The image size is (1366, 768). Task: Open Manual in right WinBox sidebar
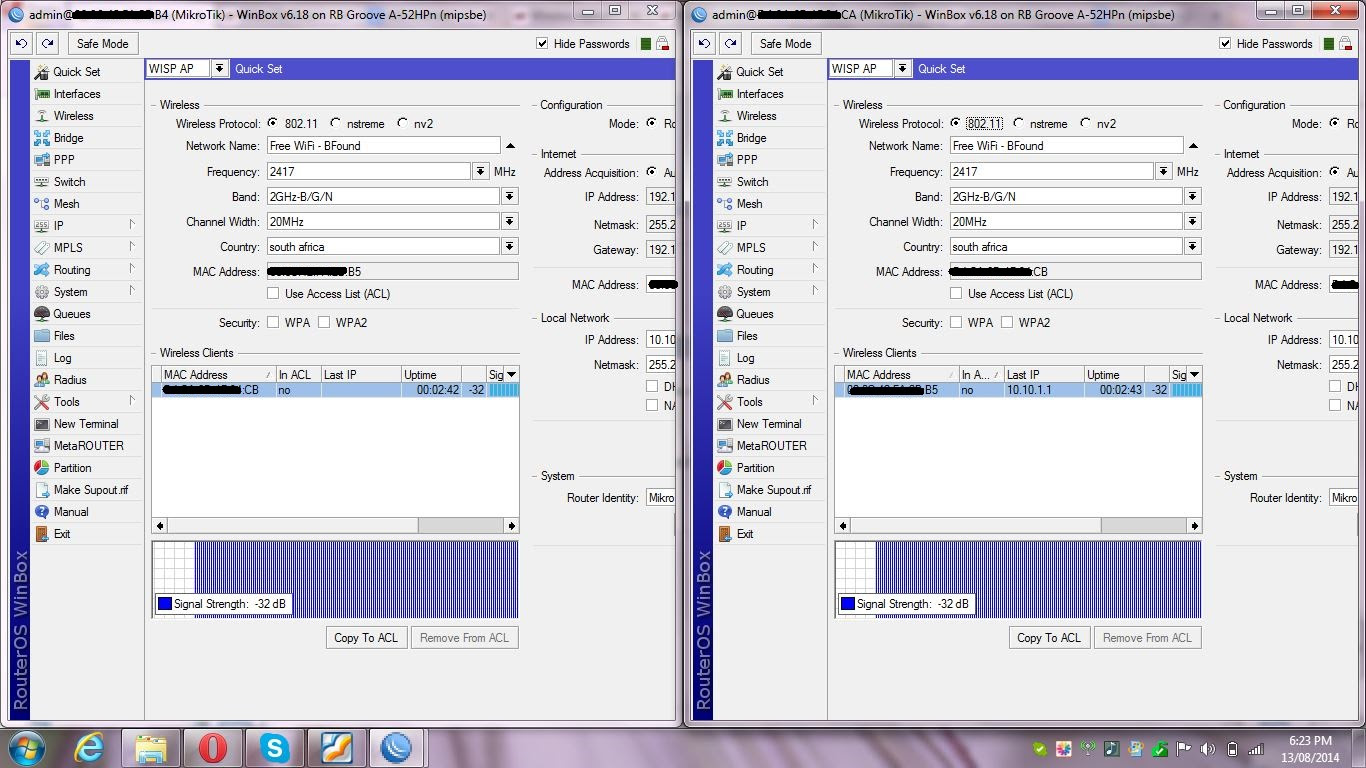pos(753,512)
